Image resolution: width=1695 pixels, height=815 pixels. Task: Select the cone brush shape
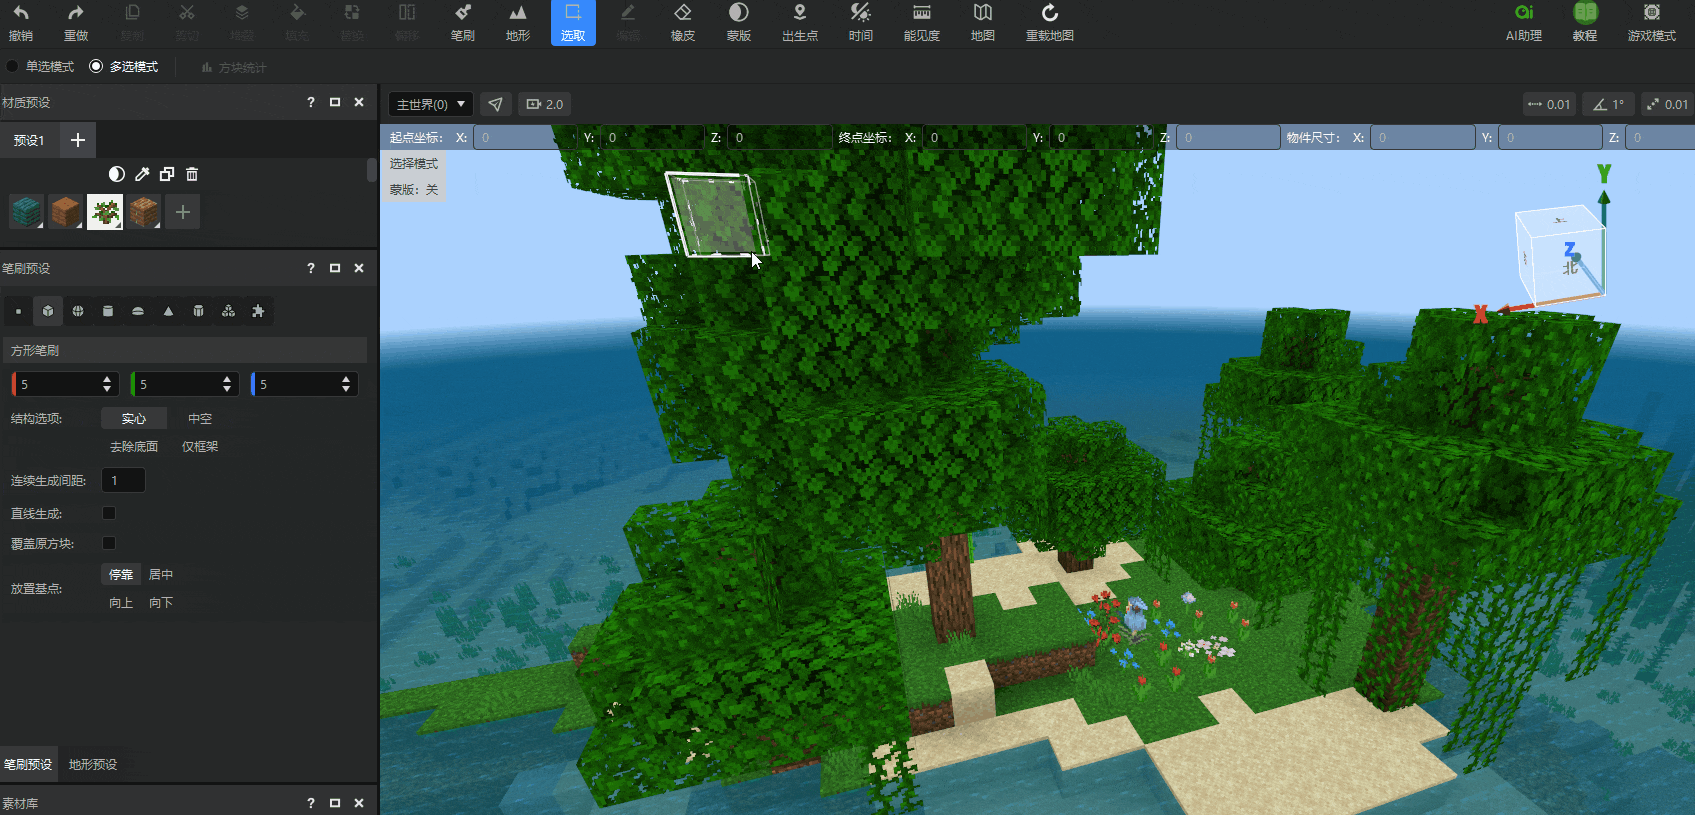click(168, 311)
